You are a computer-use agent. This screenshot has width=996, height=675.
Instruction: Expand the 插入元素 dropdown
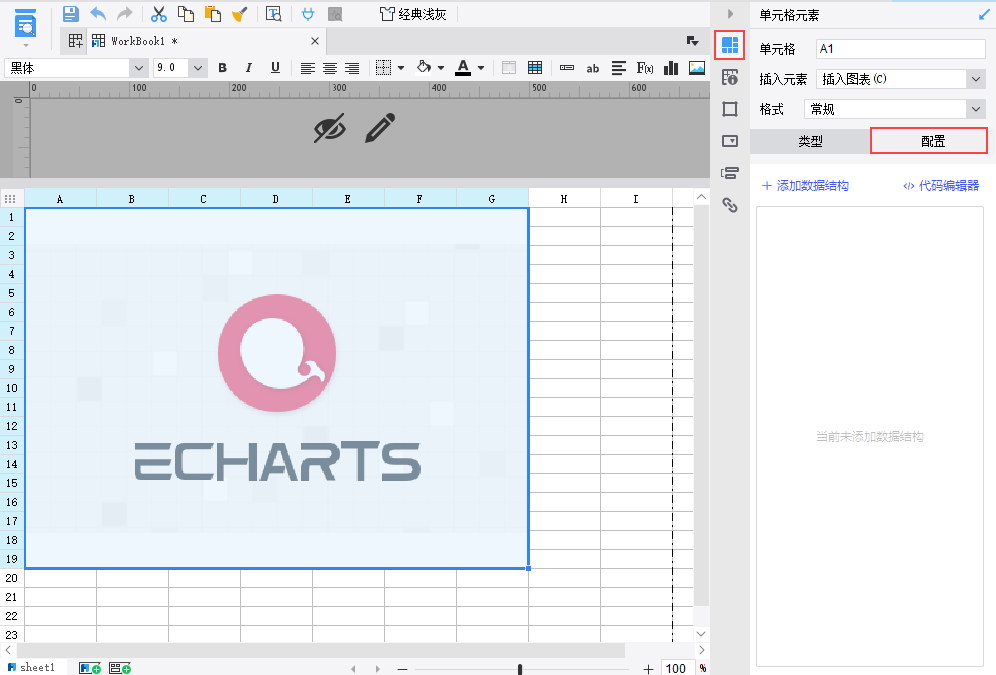coord(976,79)
